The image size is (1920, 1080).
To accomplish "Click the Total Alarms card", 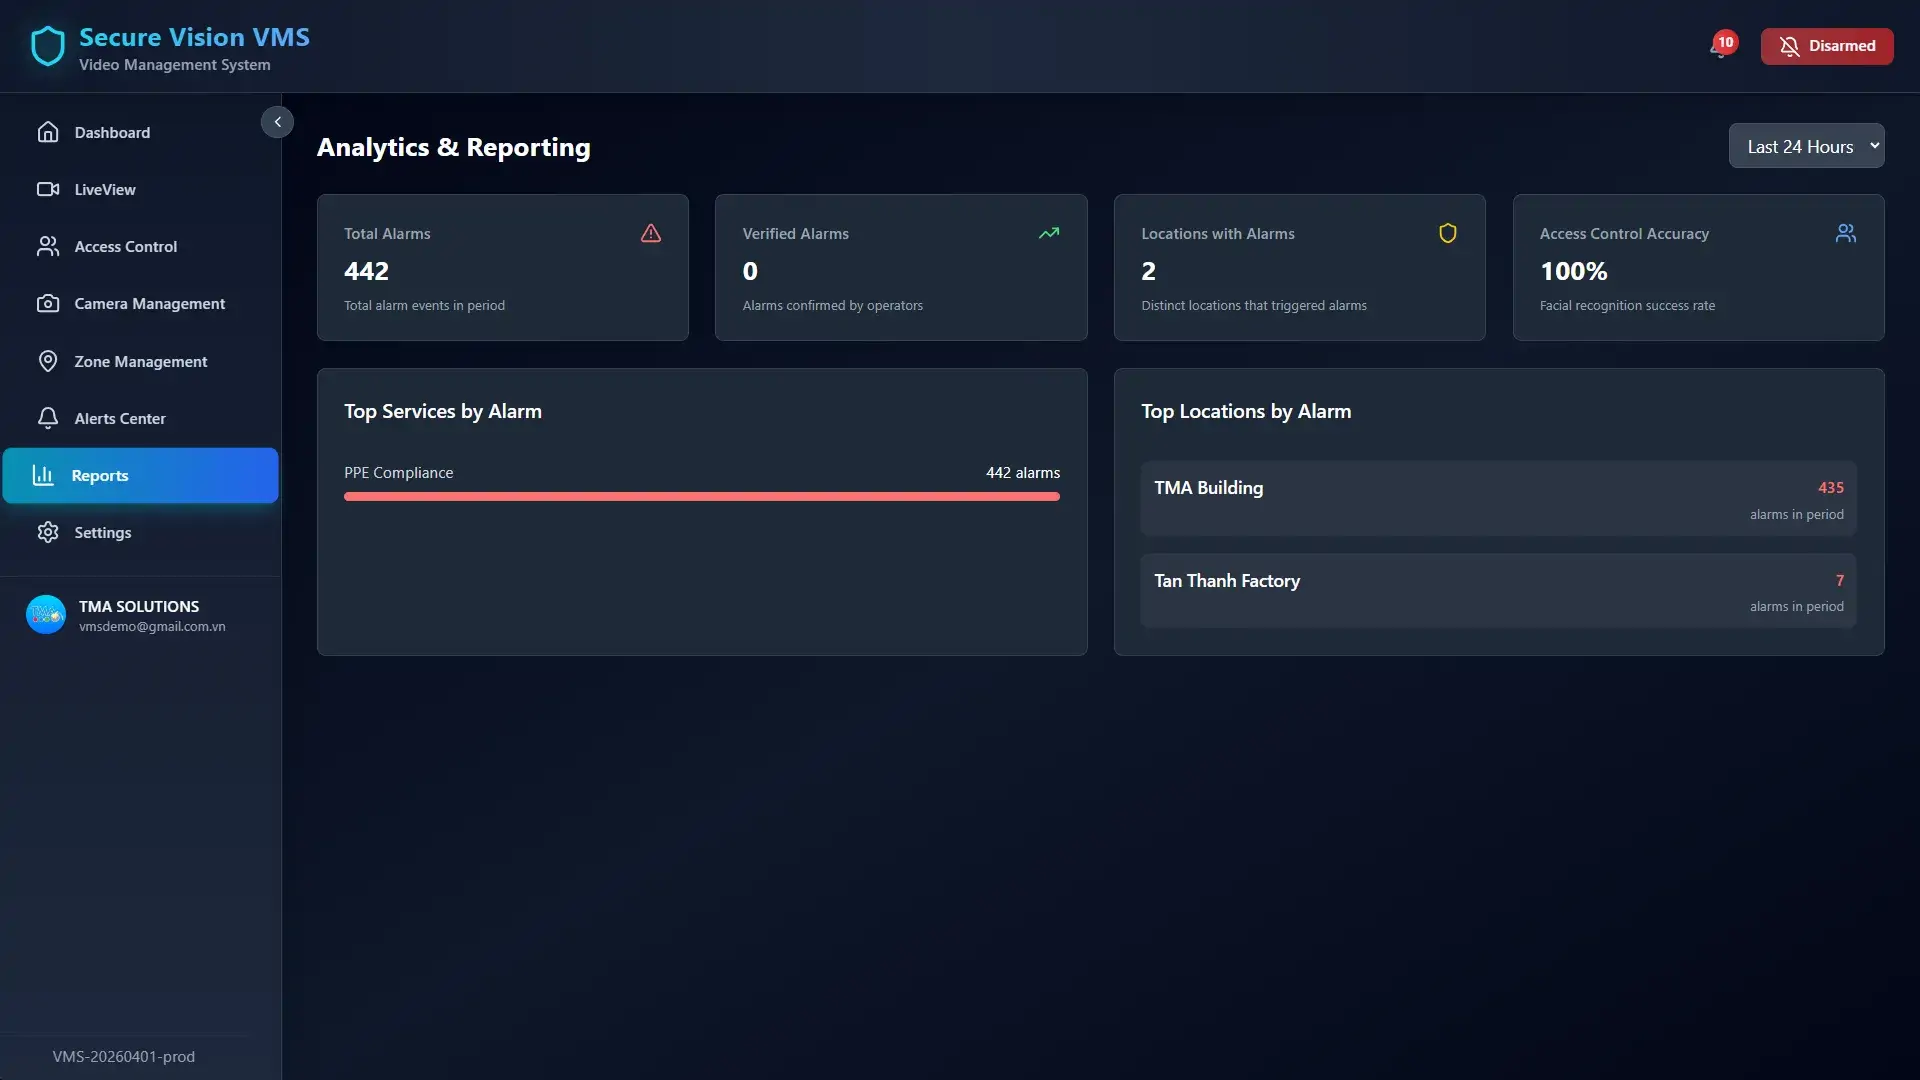I will (502, 267).
